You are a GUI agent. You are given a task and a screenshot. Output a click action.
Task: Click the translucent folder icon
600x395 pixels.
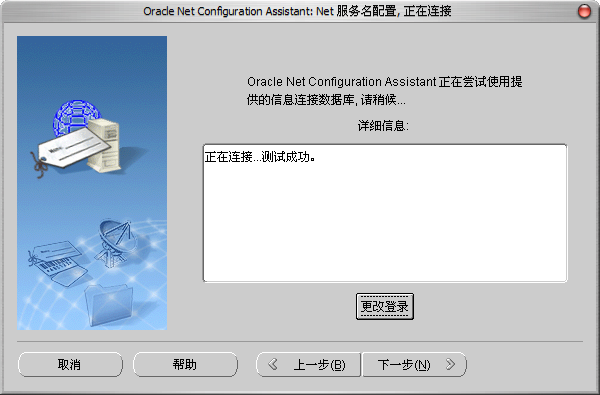coord(109,305)
